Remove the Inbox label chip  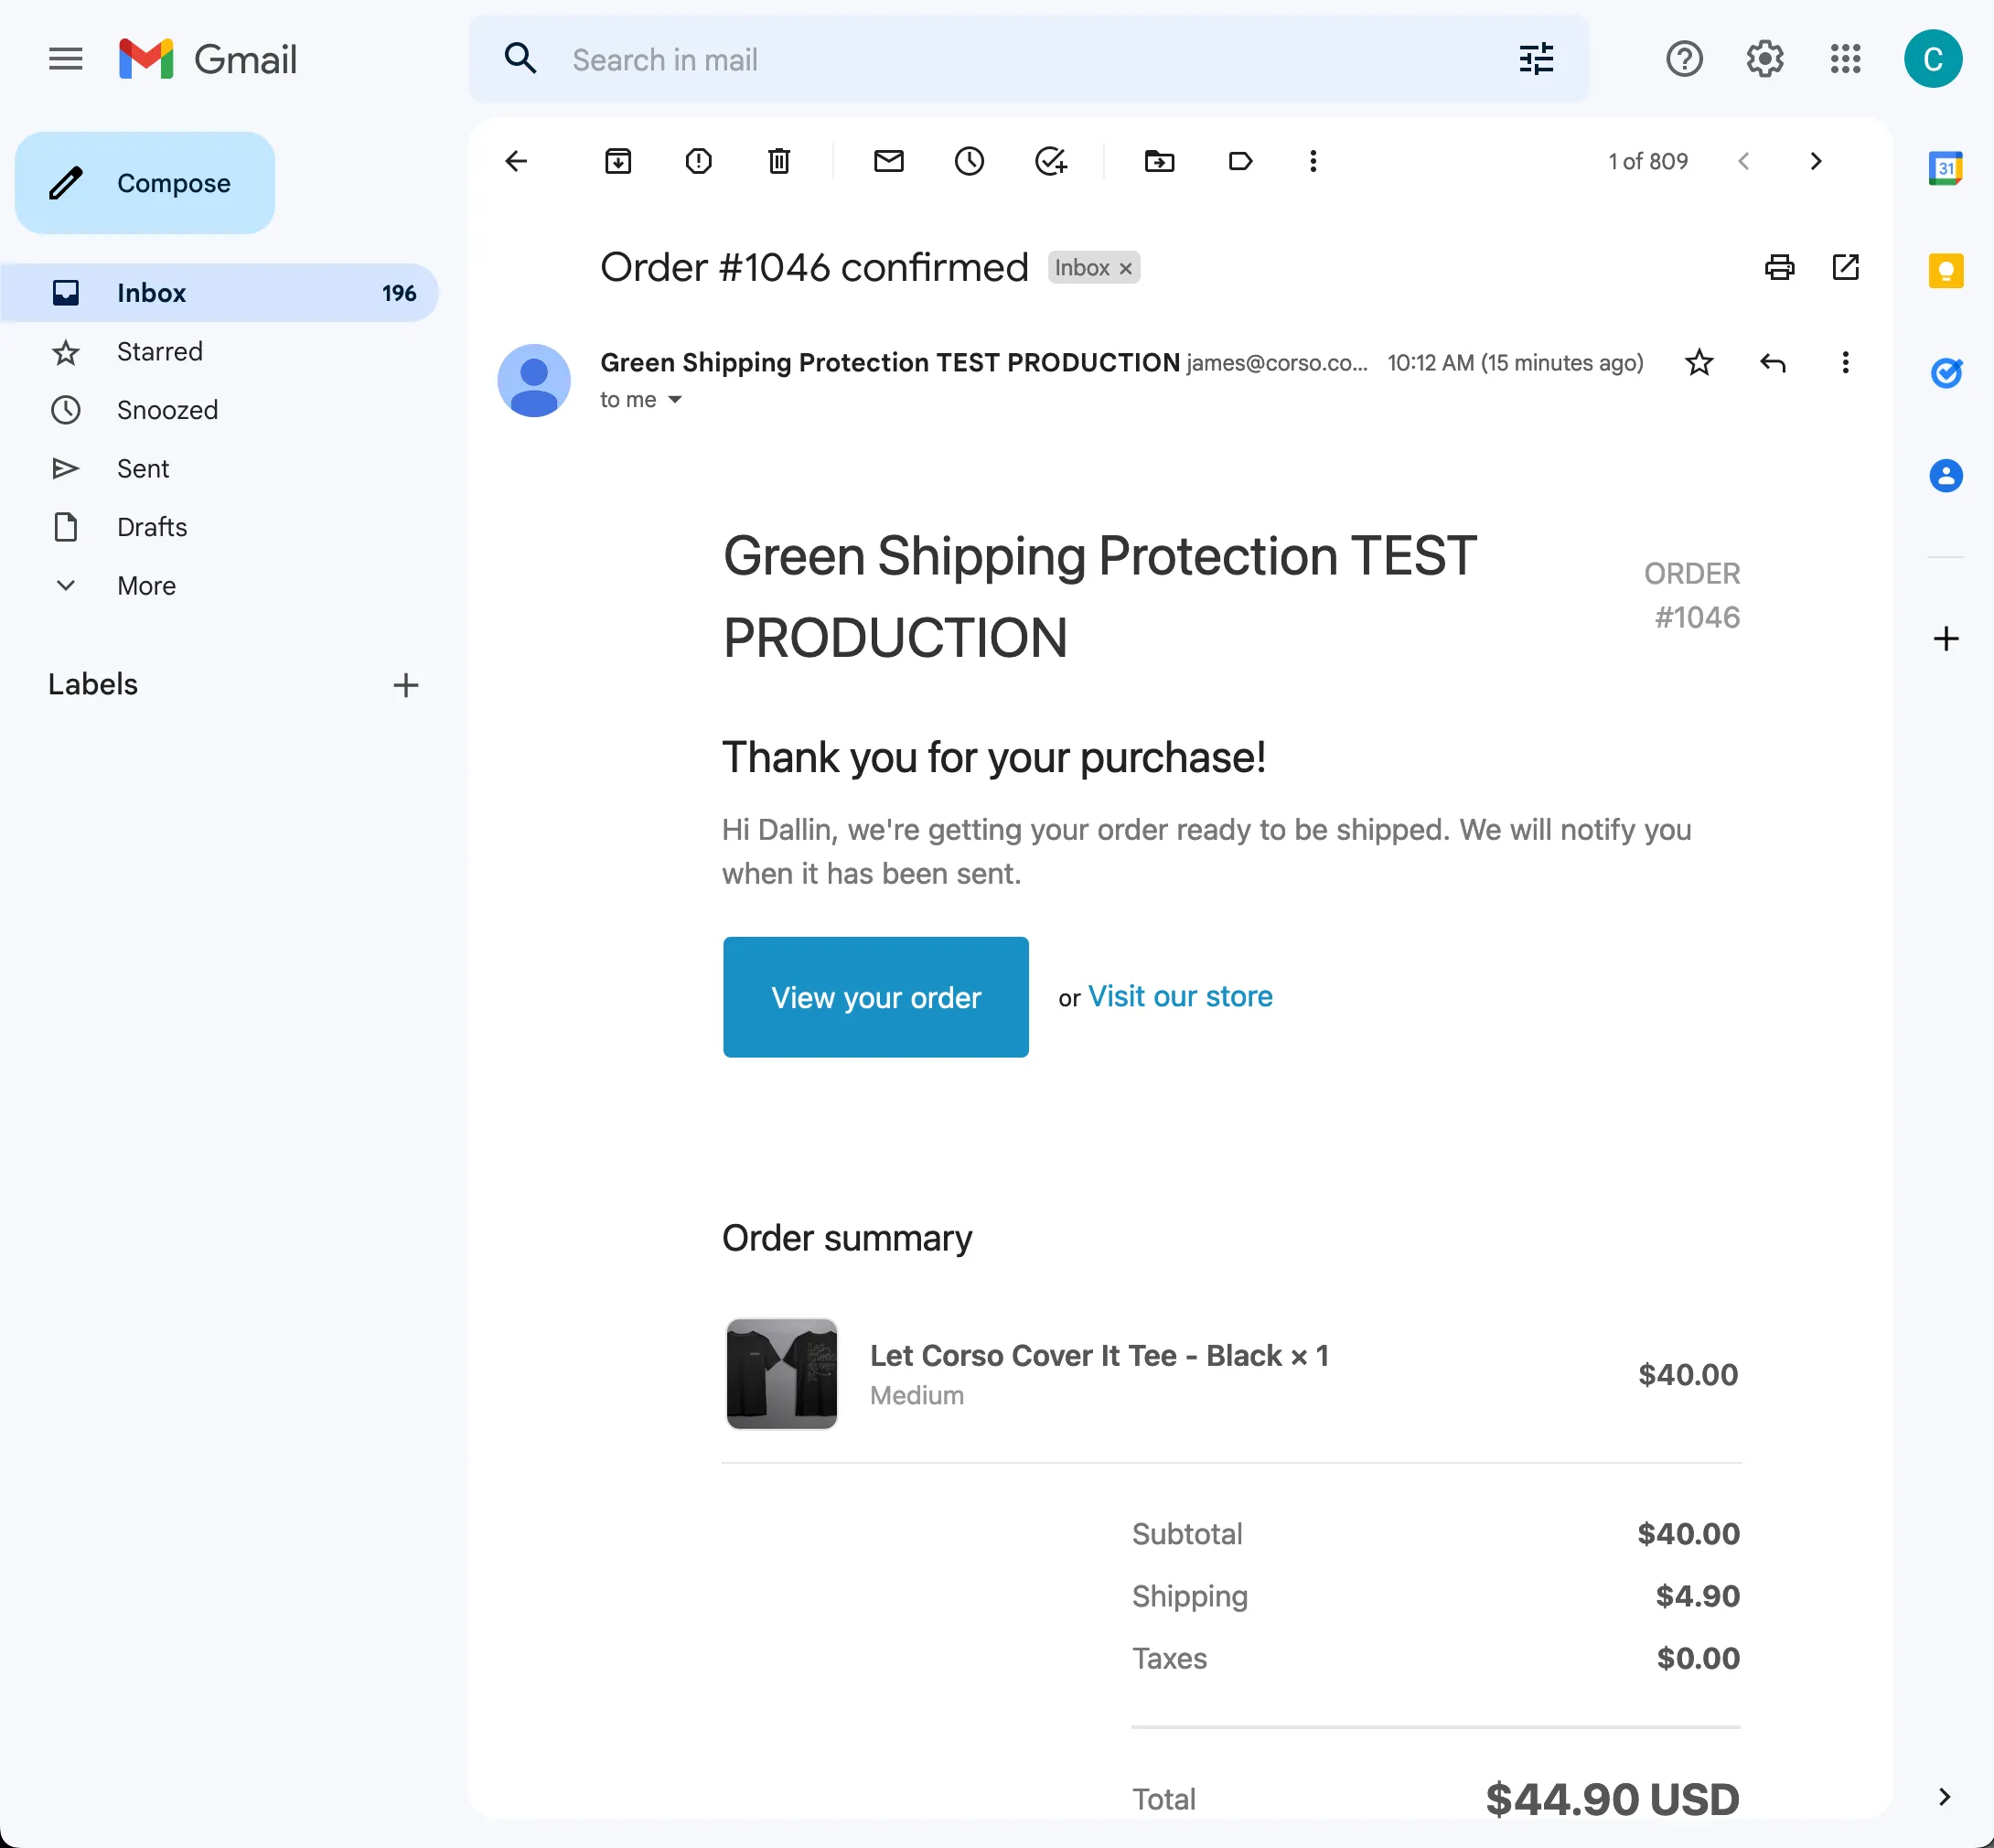tap(1126, 268)
